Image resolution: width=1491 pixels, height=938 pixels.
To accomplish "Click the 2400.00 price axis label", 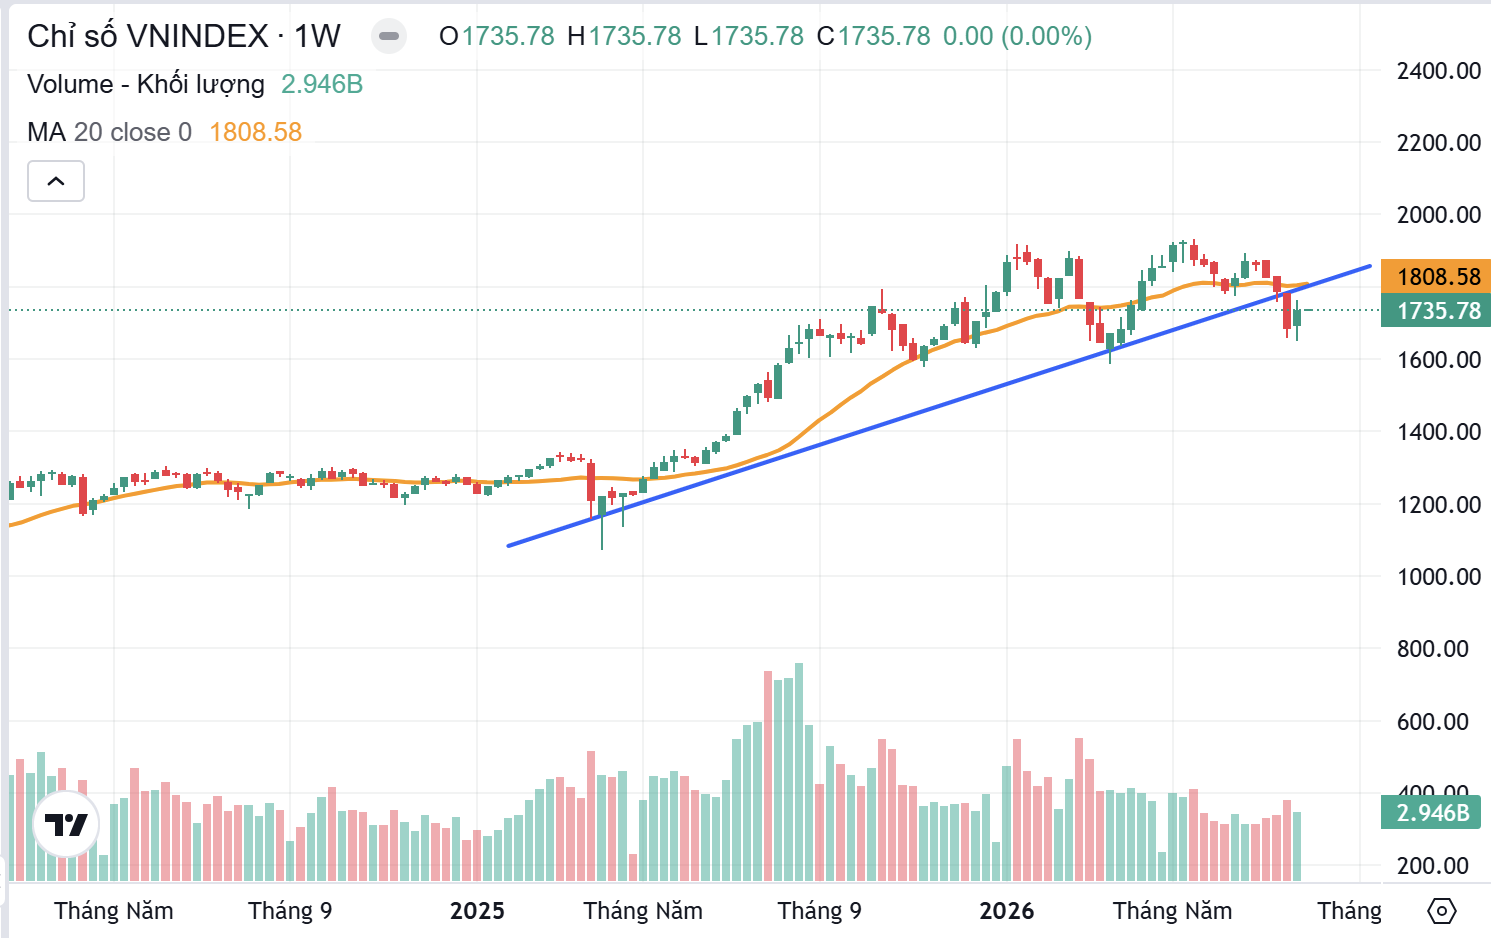I will tap(1439, 71).
